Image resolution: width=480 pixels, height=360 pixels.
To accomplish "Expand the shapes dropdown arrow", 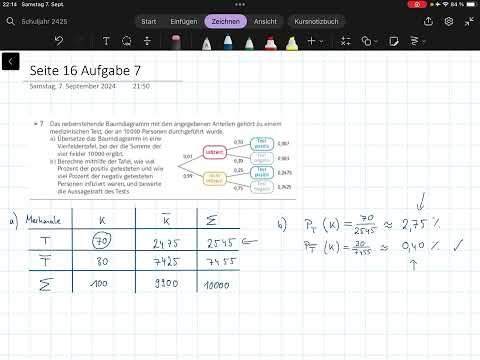I will click(x=376, y=42).
